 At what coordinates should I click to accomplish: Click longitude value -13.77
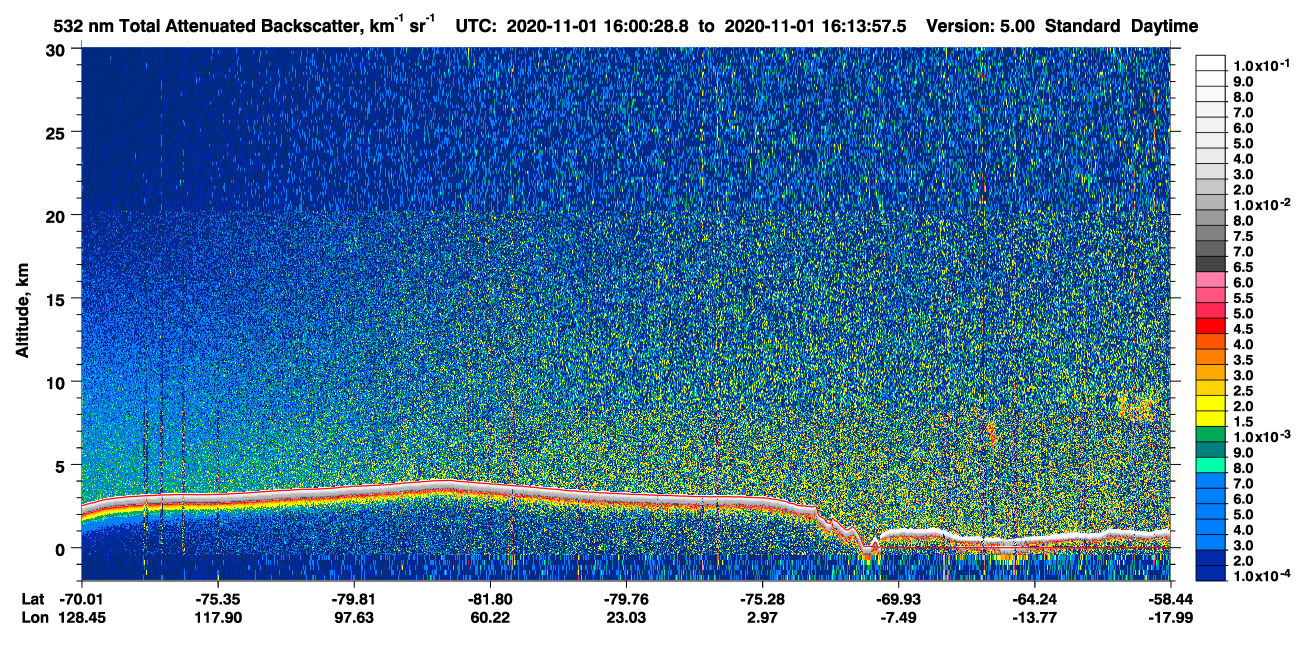tap(1034, 618)
